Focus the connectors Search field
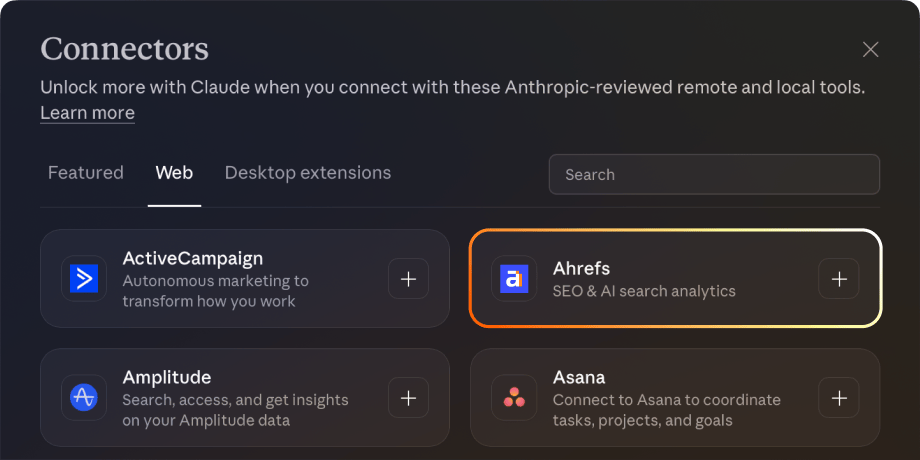 [x=714, y=174]
